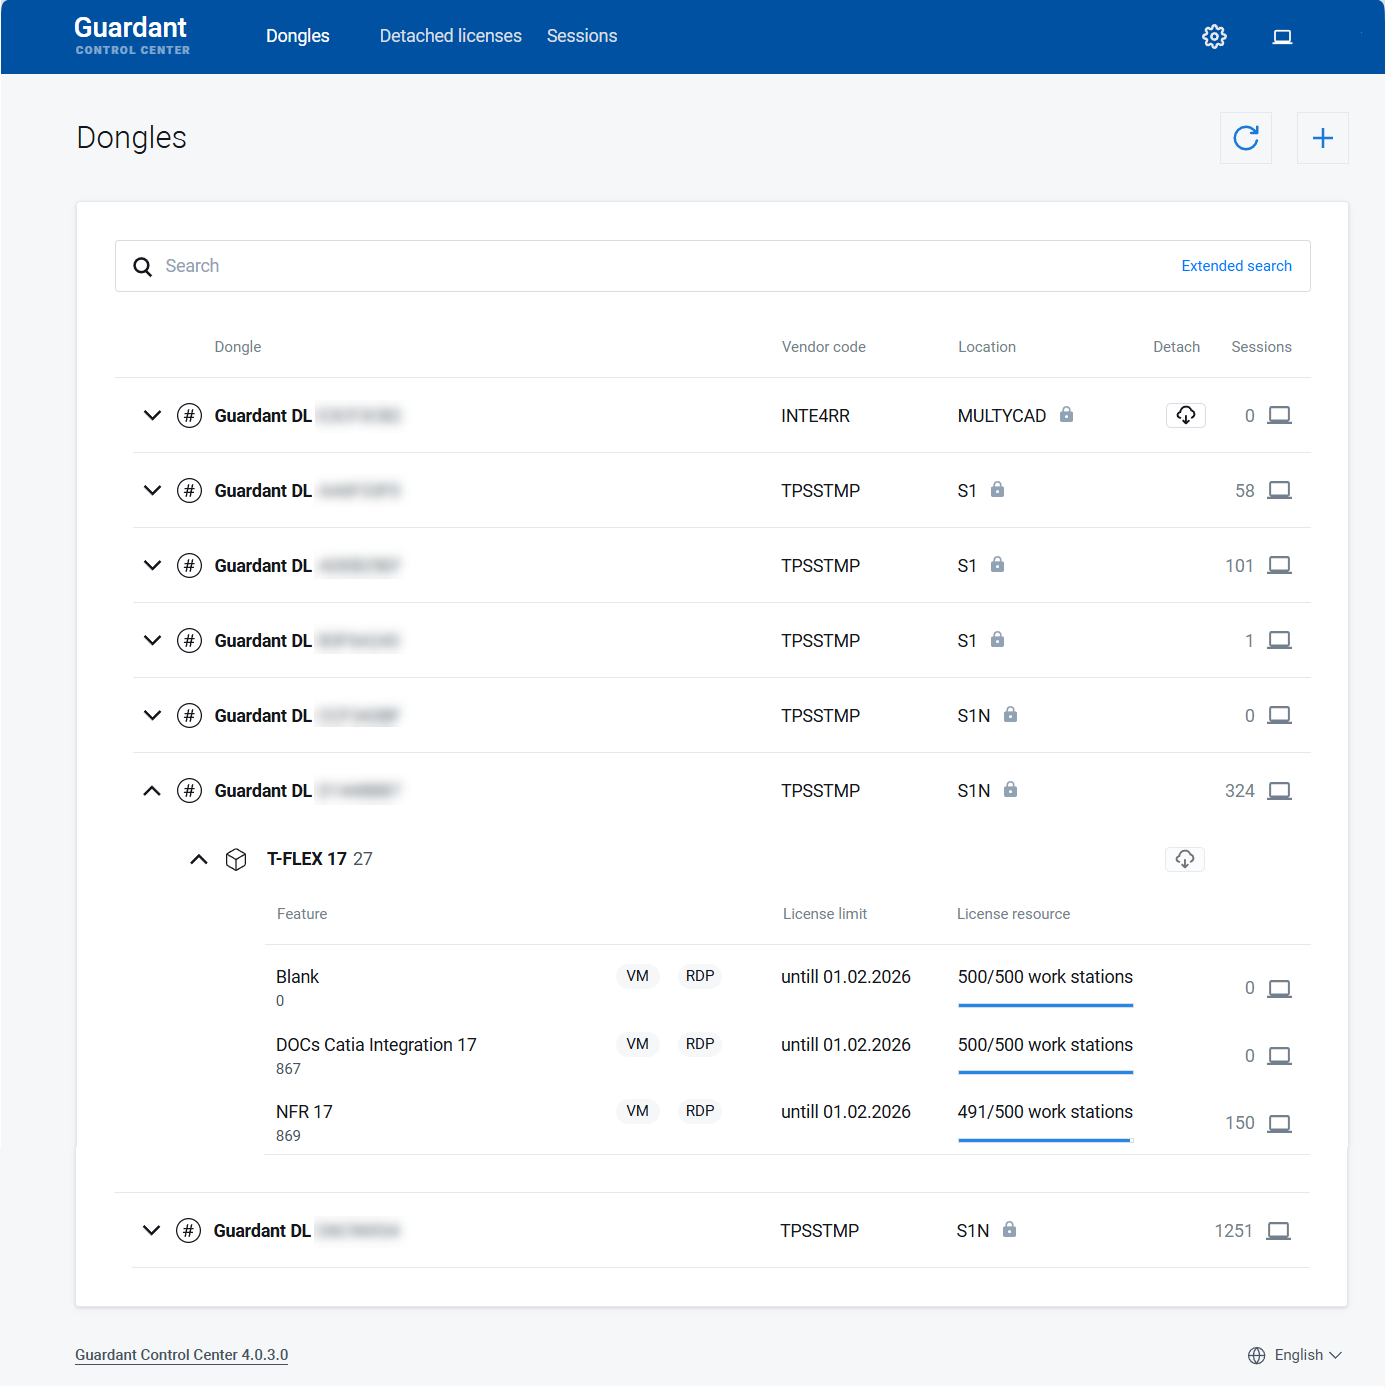Click the VM tag on the NFR 17 feature

[638, 1111]
